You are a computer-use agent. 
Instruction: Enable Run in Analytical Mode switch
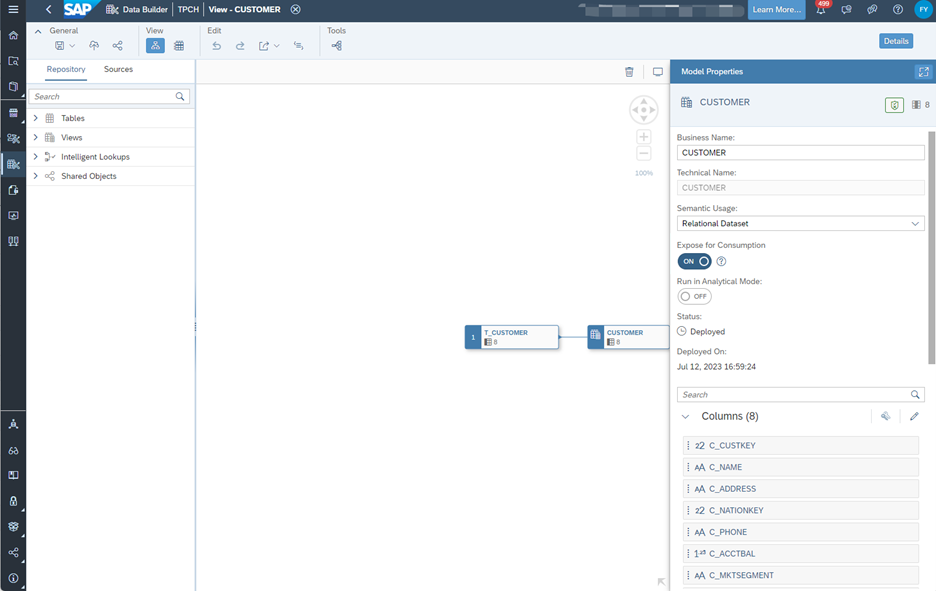[694, 297]
